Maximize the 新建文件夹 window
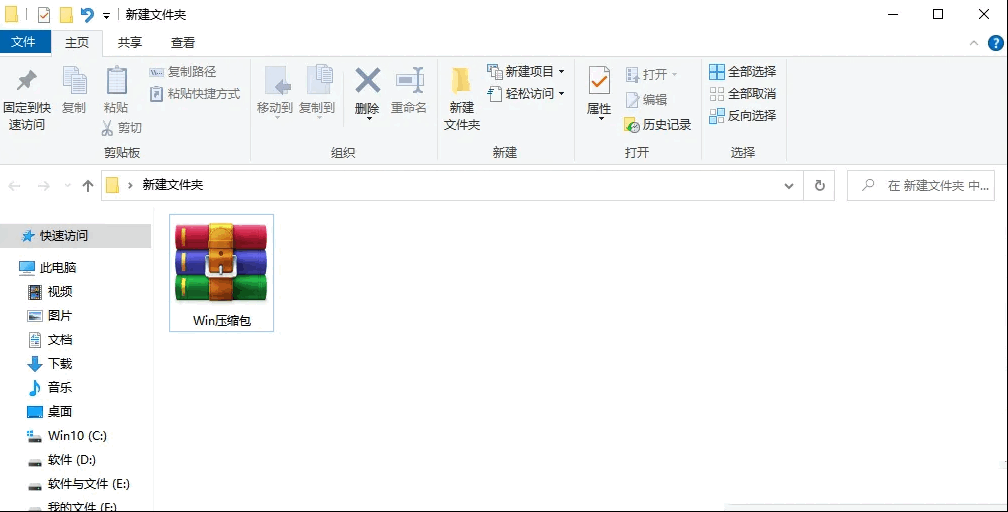Viewport: 1008px width, 512px height. [x=938, y=14]
